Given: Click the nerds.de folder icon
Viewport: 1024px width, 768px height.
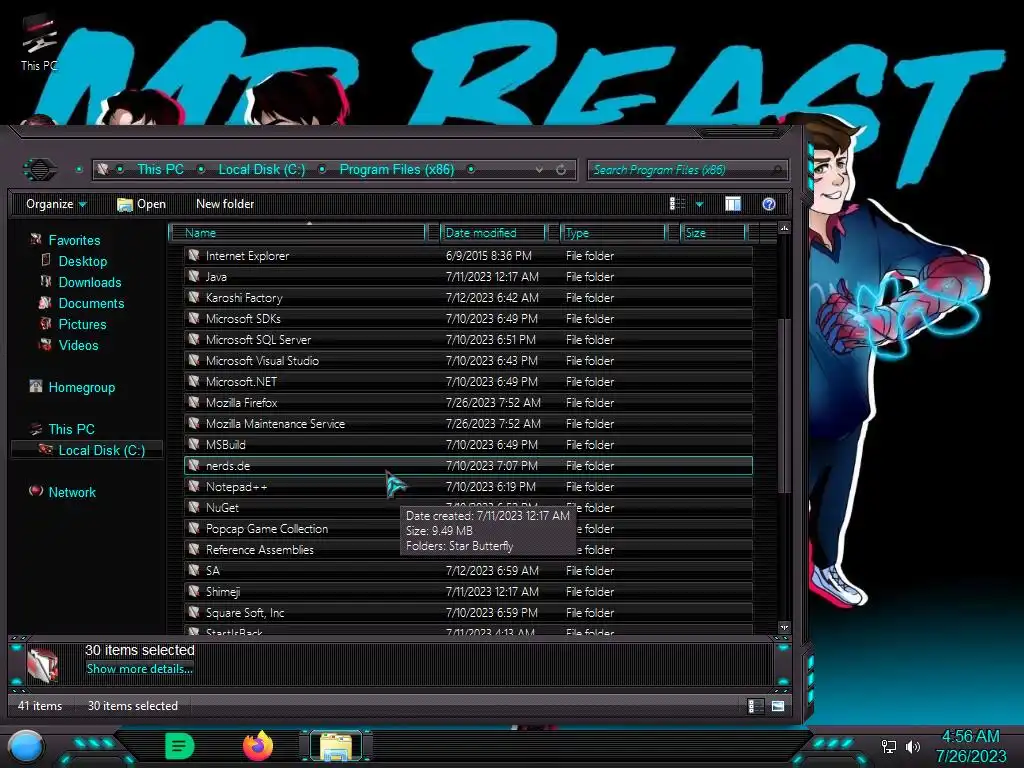Looking at the screenshot, I should coord(194,465).
